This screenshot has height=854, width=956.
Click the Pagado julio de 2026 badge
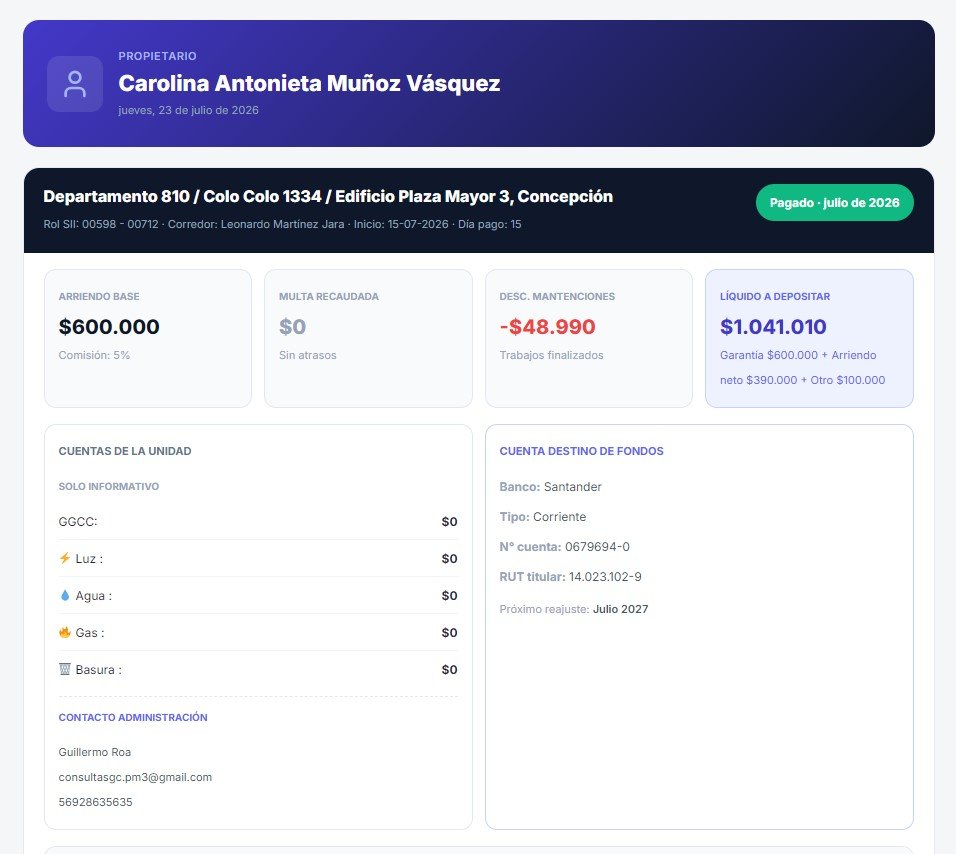(x=835, y=202)
